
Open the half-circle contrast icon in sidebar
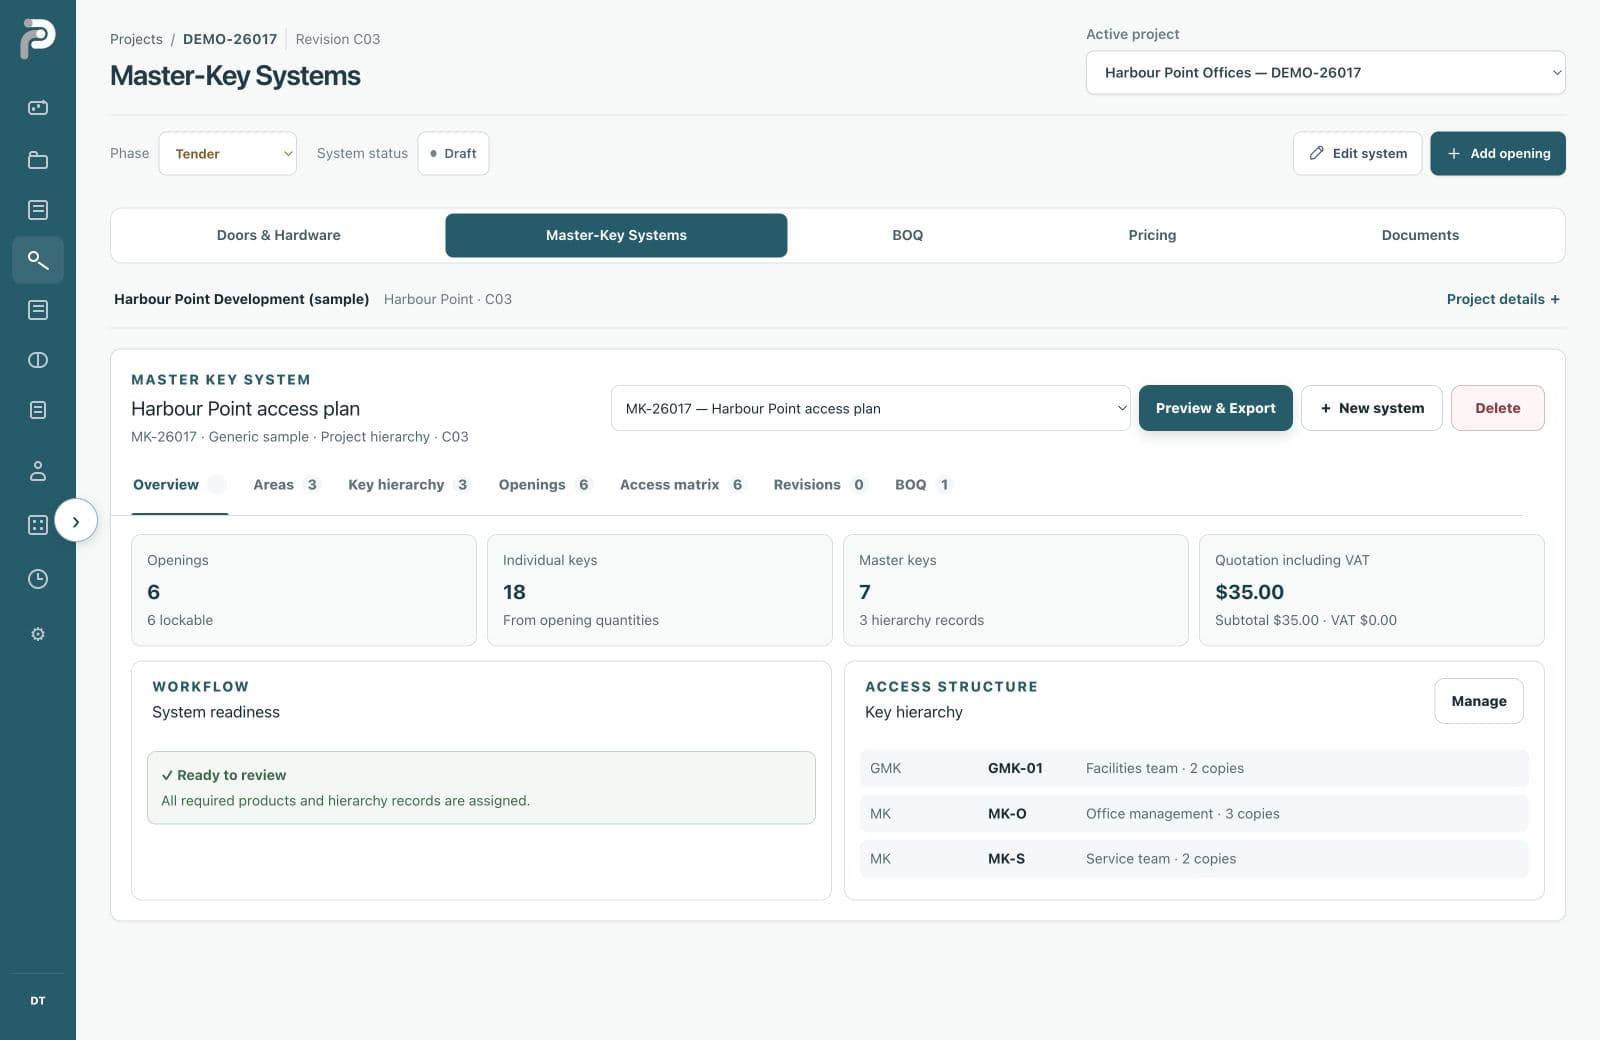tap(38, 360)
